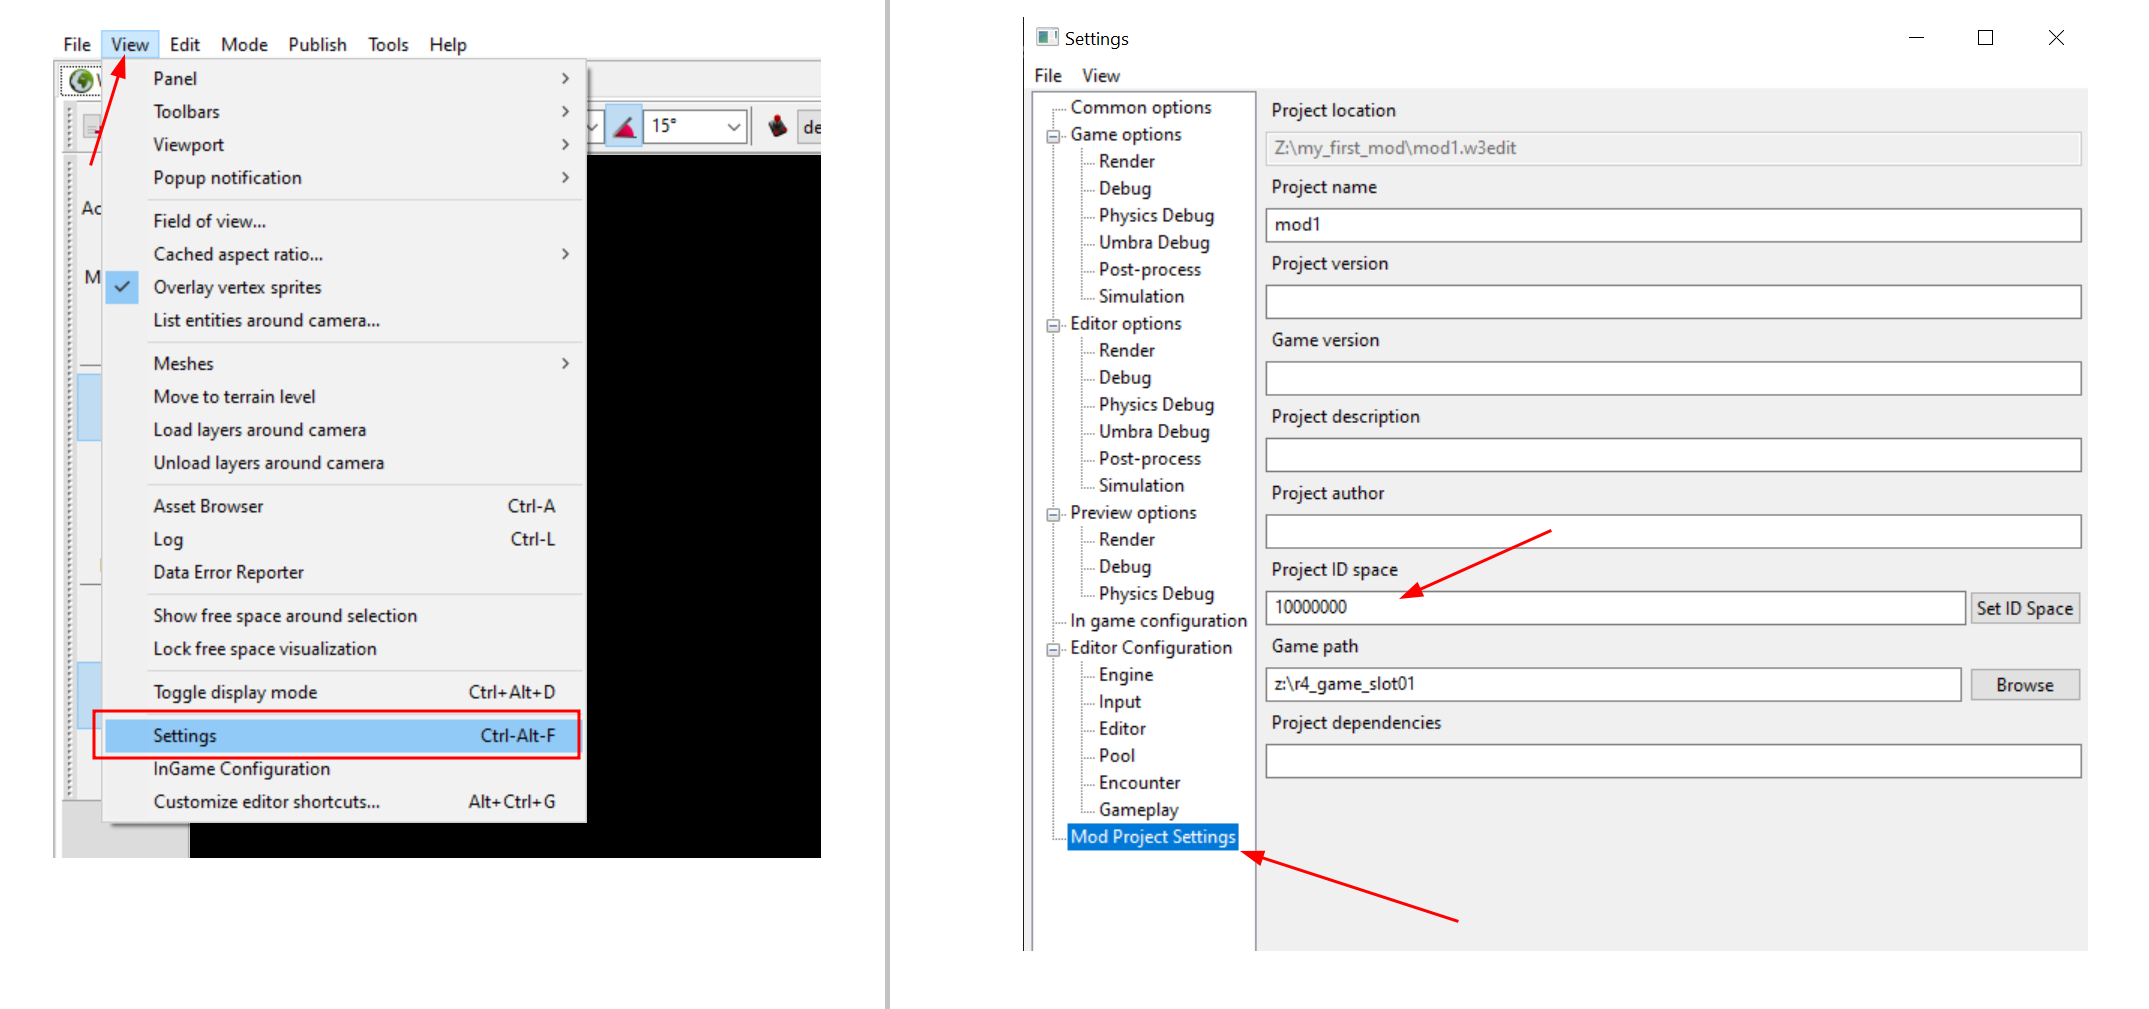This screenshot has width=2149, height=1009.
Task: Collapse the Editor Configuration branch
Action: (x=1054, y=648)
